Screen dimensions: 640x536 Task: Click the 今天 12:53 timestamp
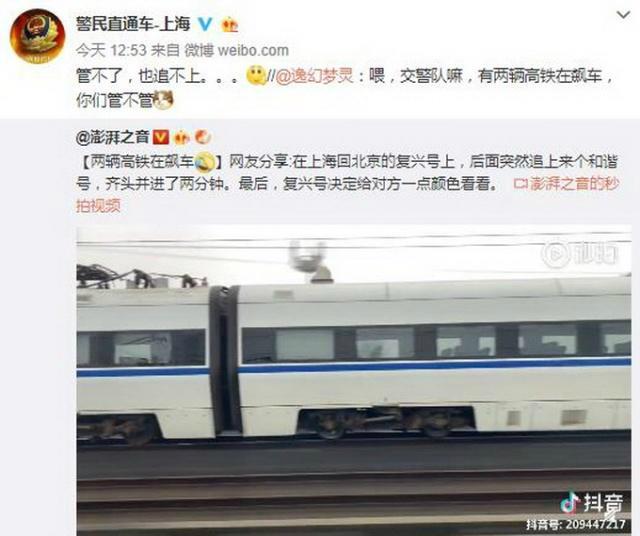(x=111, y=51)
